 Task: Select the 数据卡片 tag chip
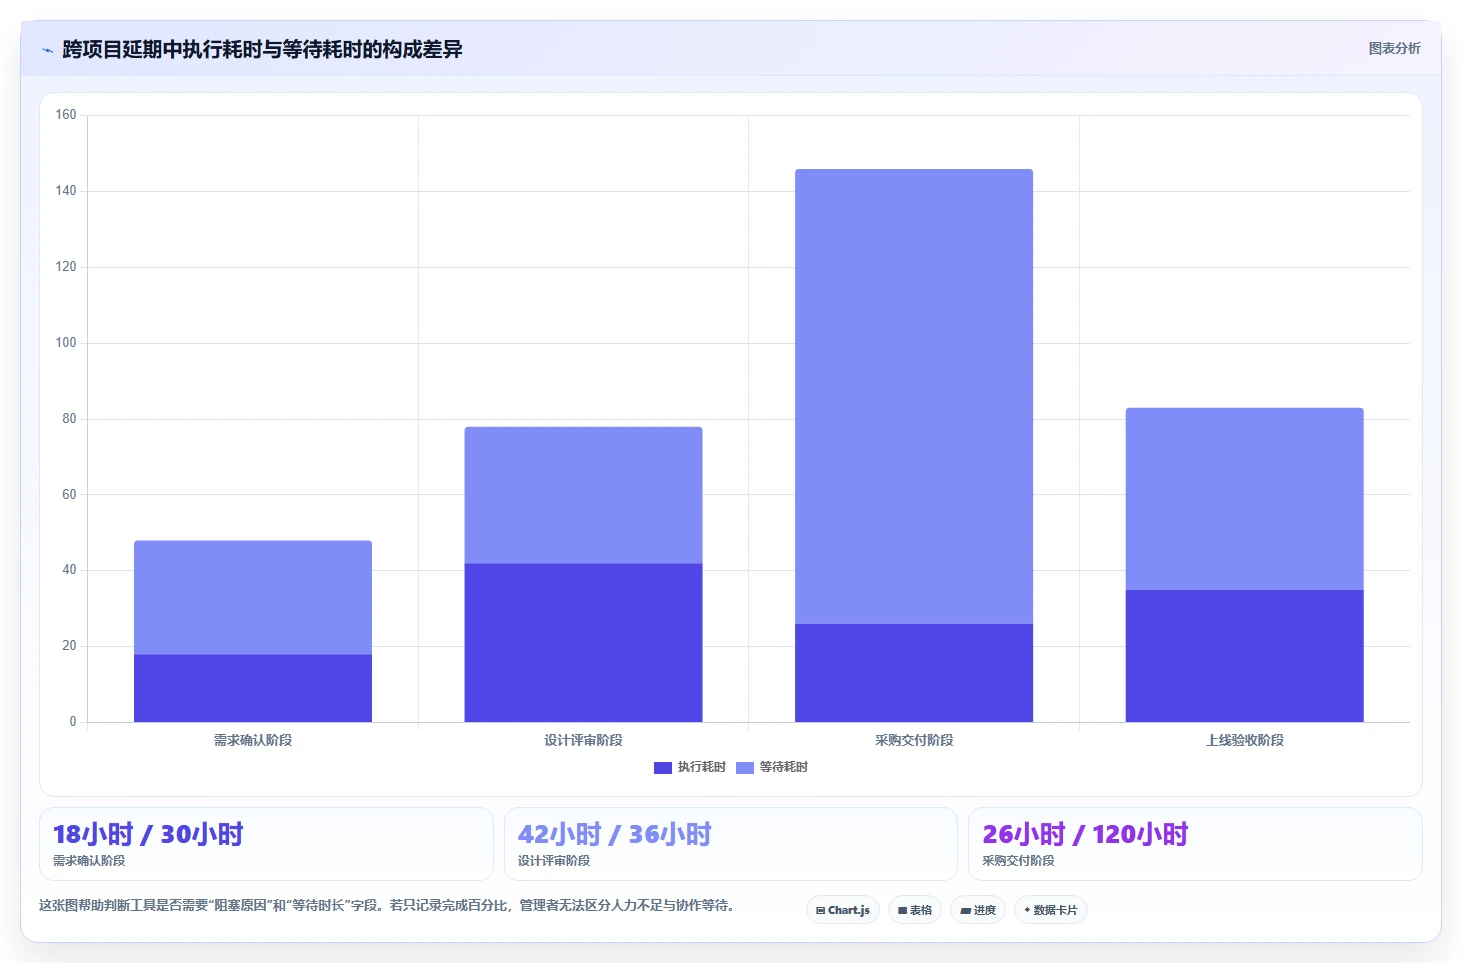click(x=1051, y=910)
